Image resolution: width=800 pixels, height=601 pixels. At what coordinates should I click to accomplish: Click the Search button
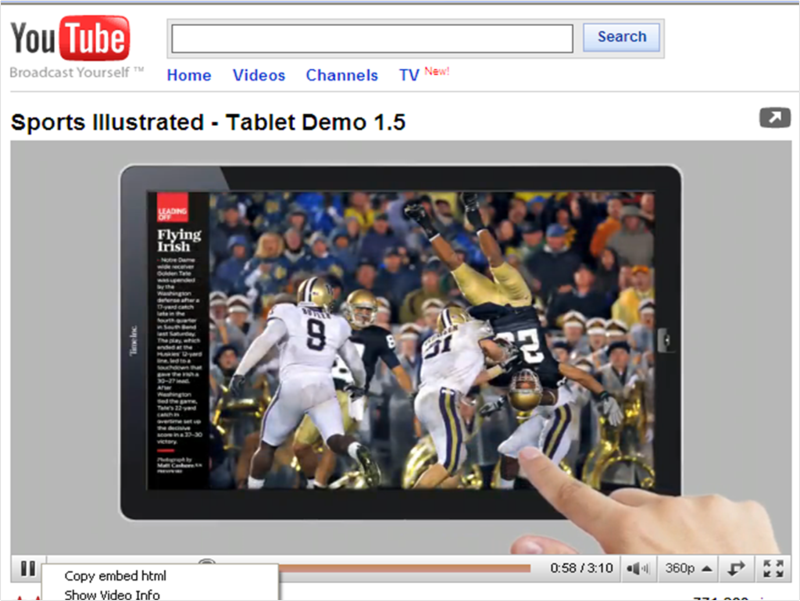[621, 37]
